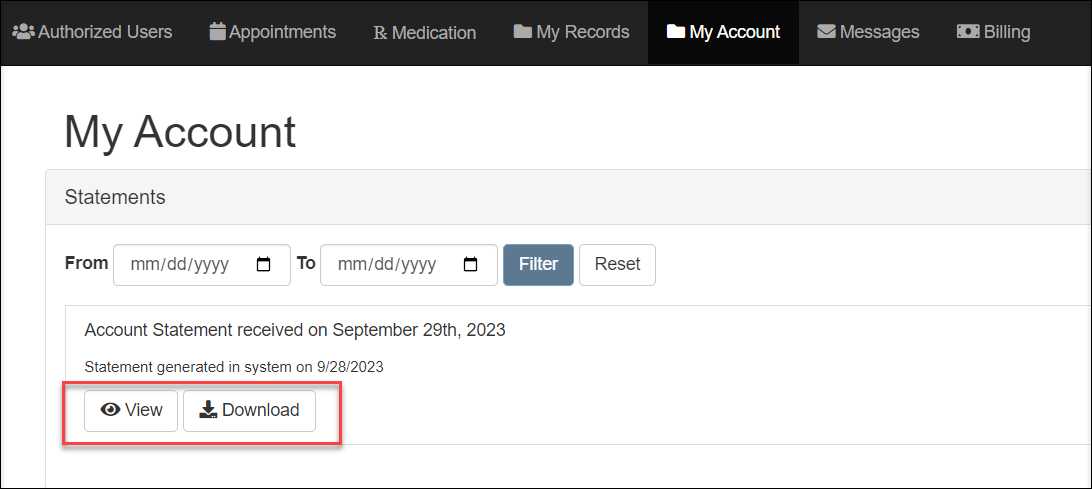Open the Appointments tab
1092x489 pixels.
[273, 32]
